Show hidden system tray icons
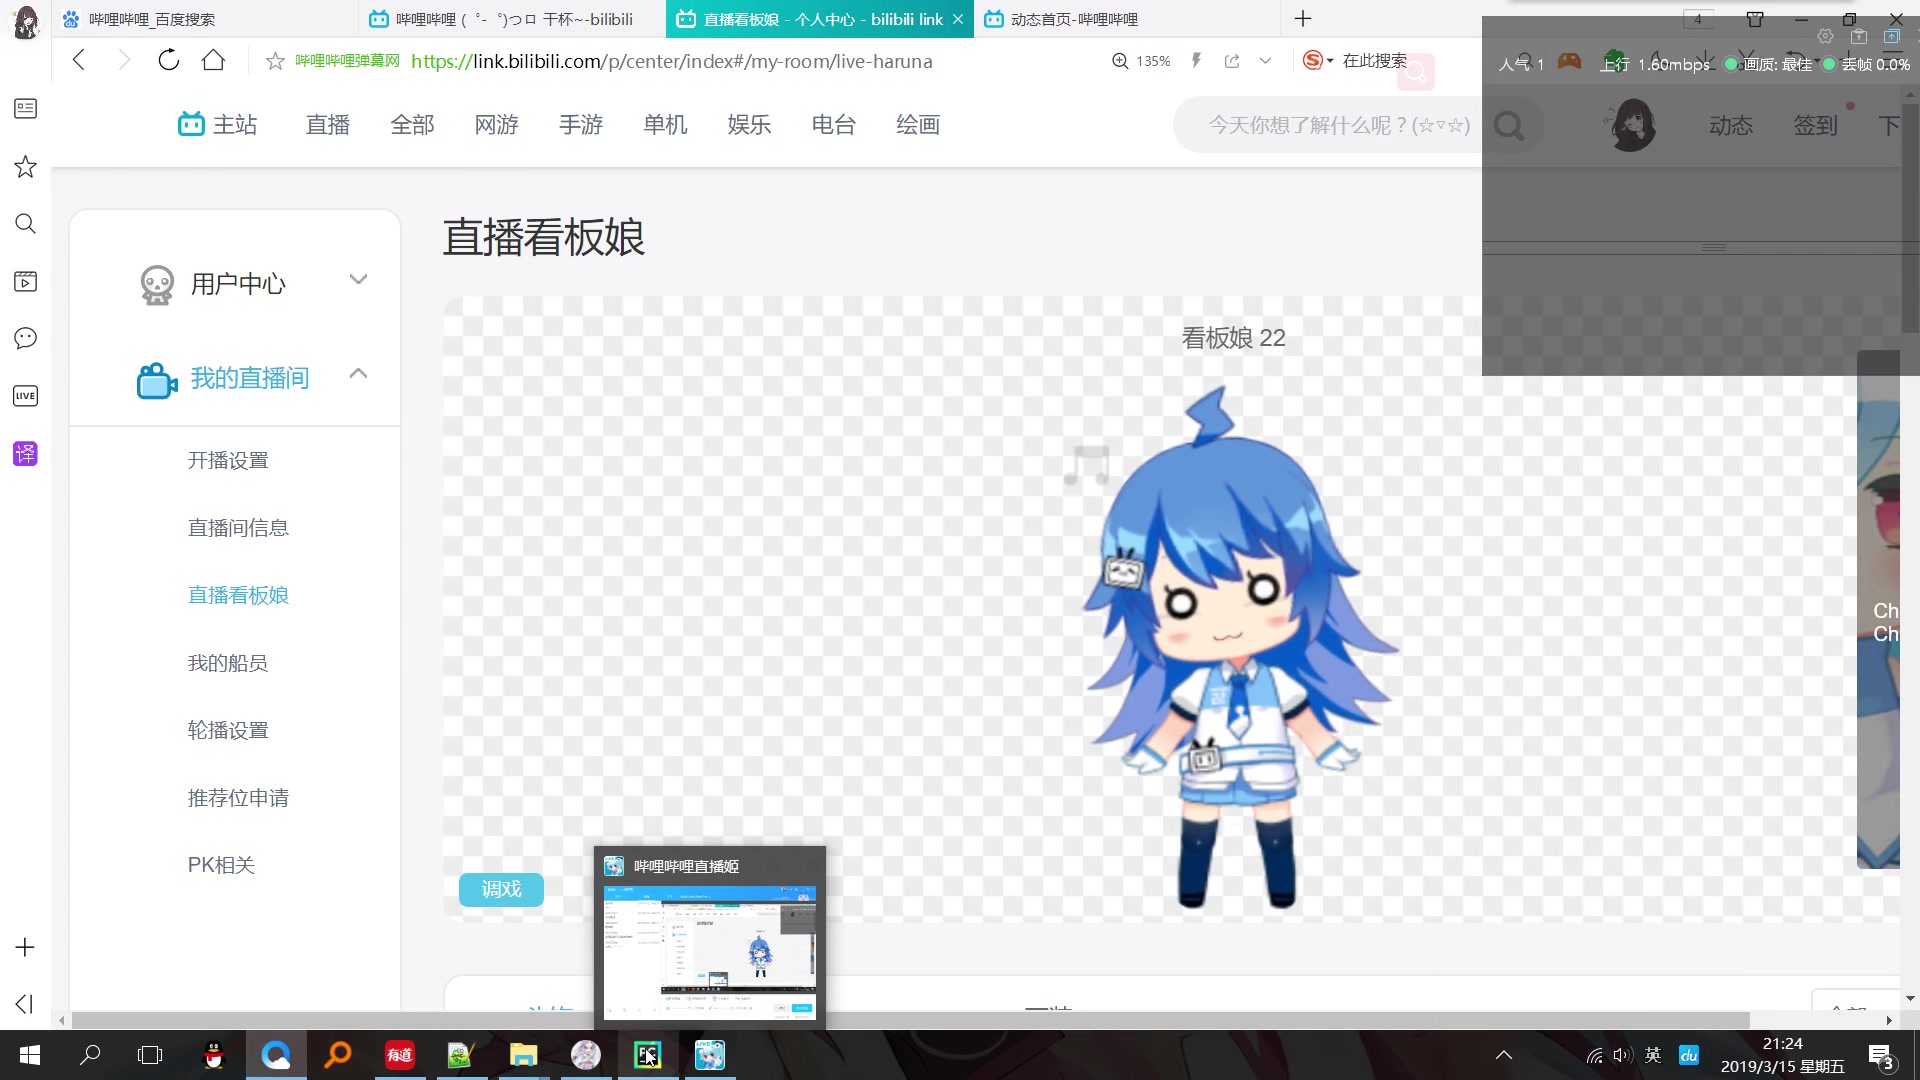The image size is (1920, 1080). click(1504, 1055)
